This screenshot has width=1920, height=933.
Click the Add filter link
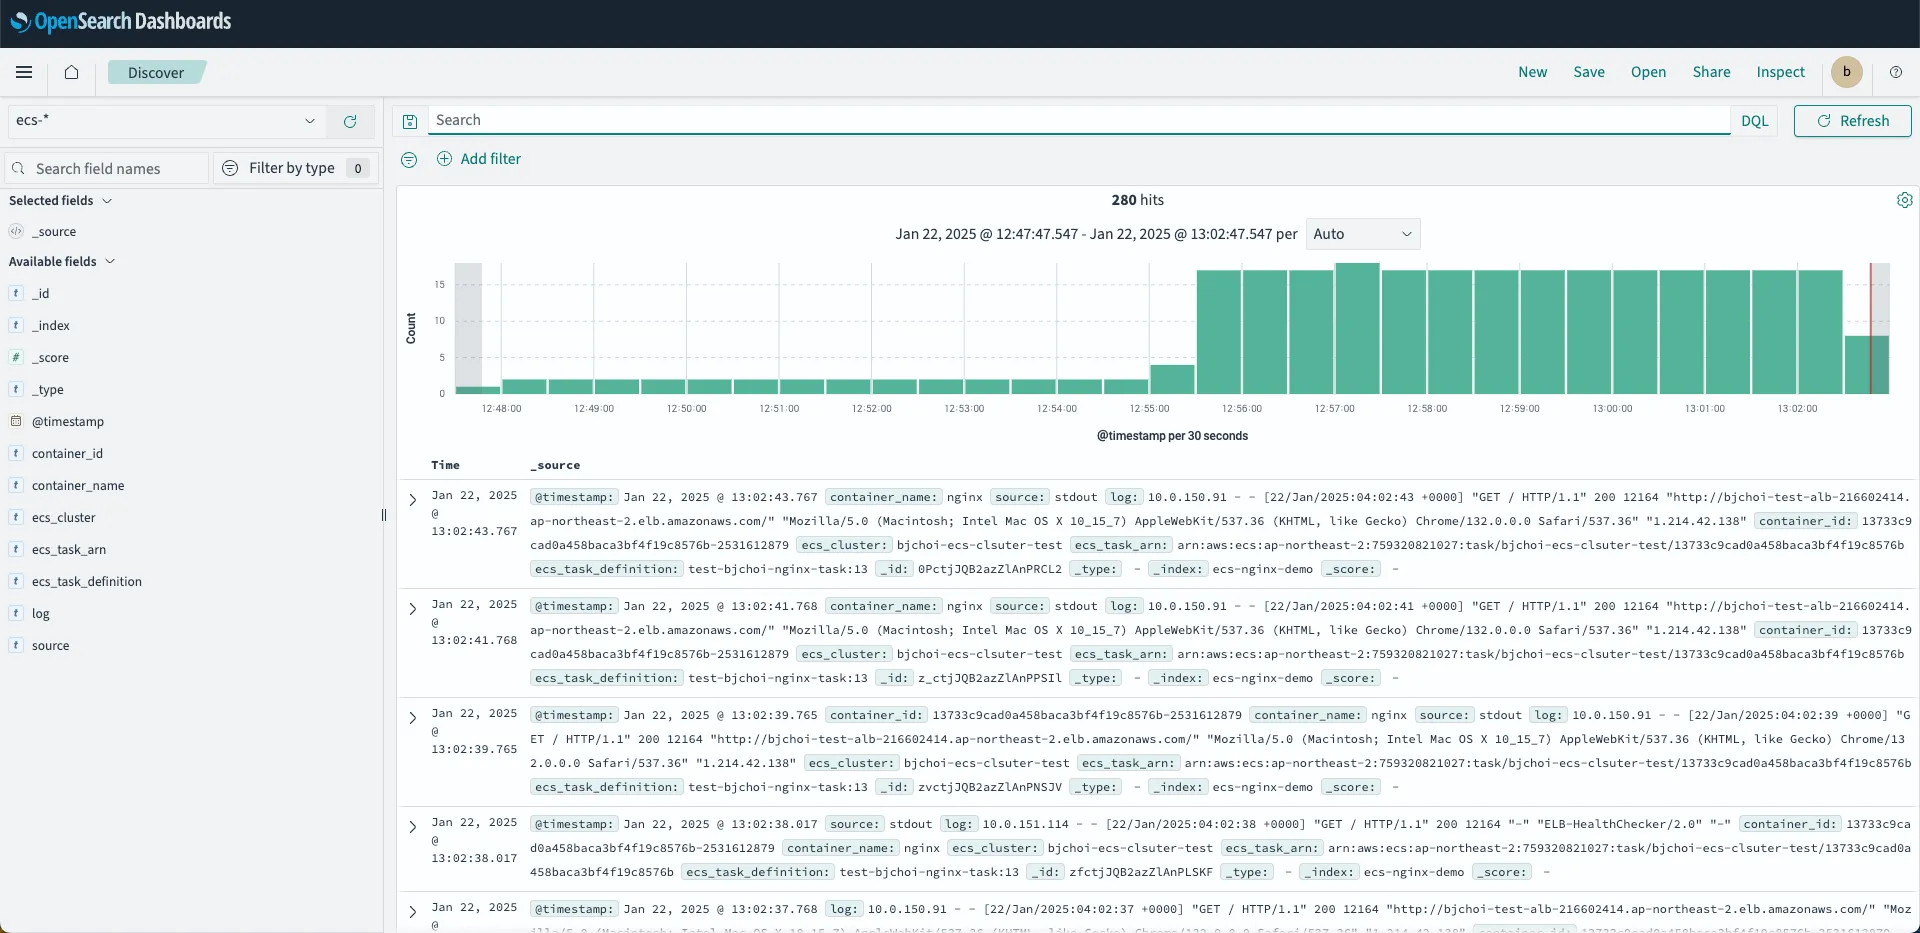click(479, 159)
